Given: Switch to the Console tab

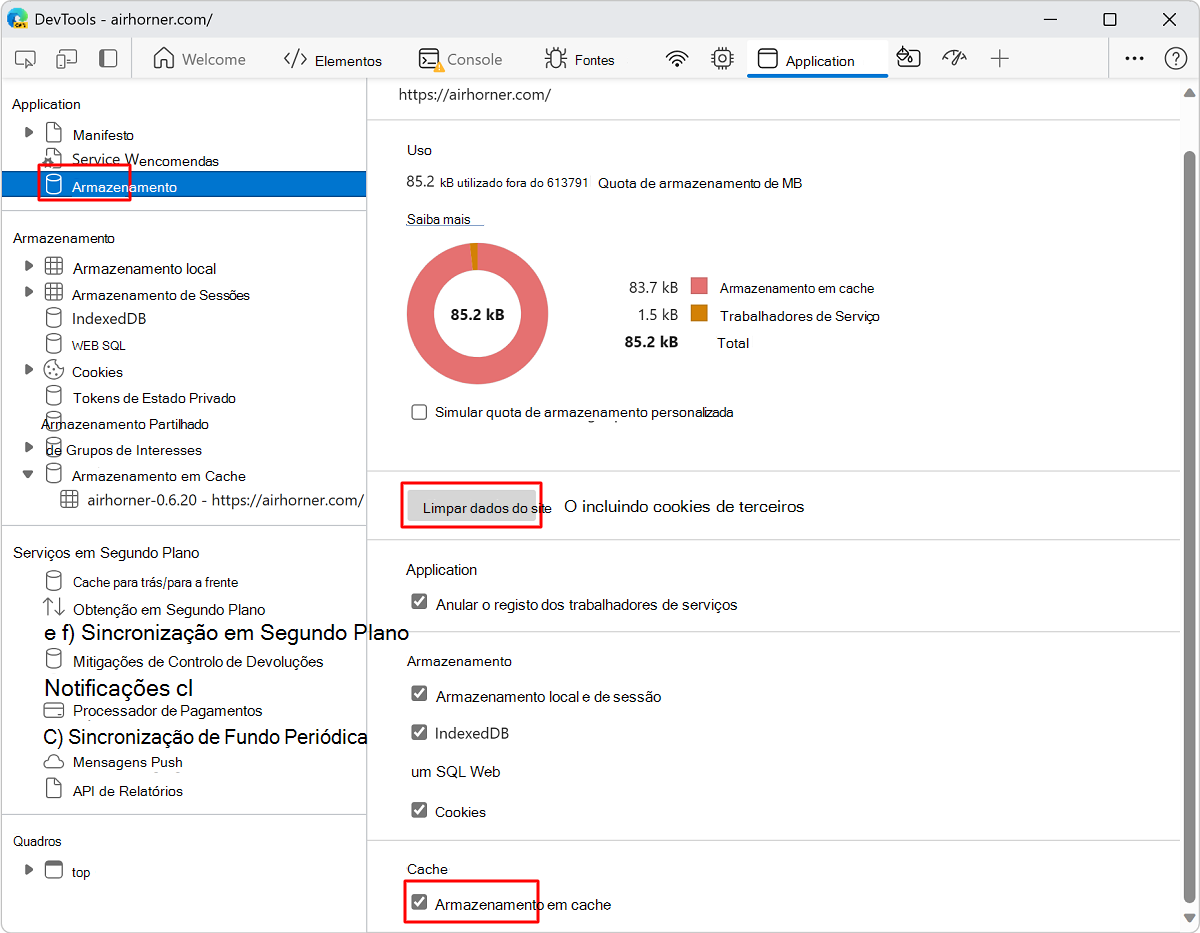Looking at the screenshot, I should click(x=461, y=60).
